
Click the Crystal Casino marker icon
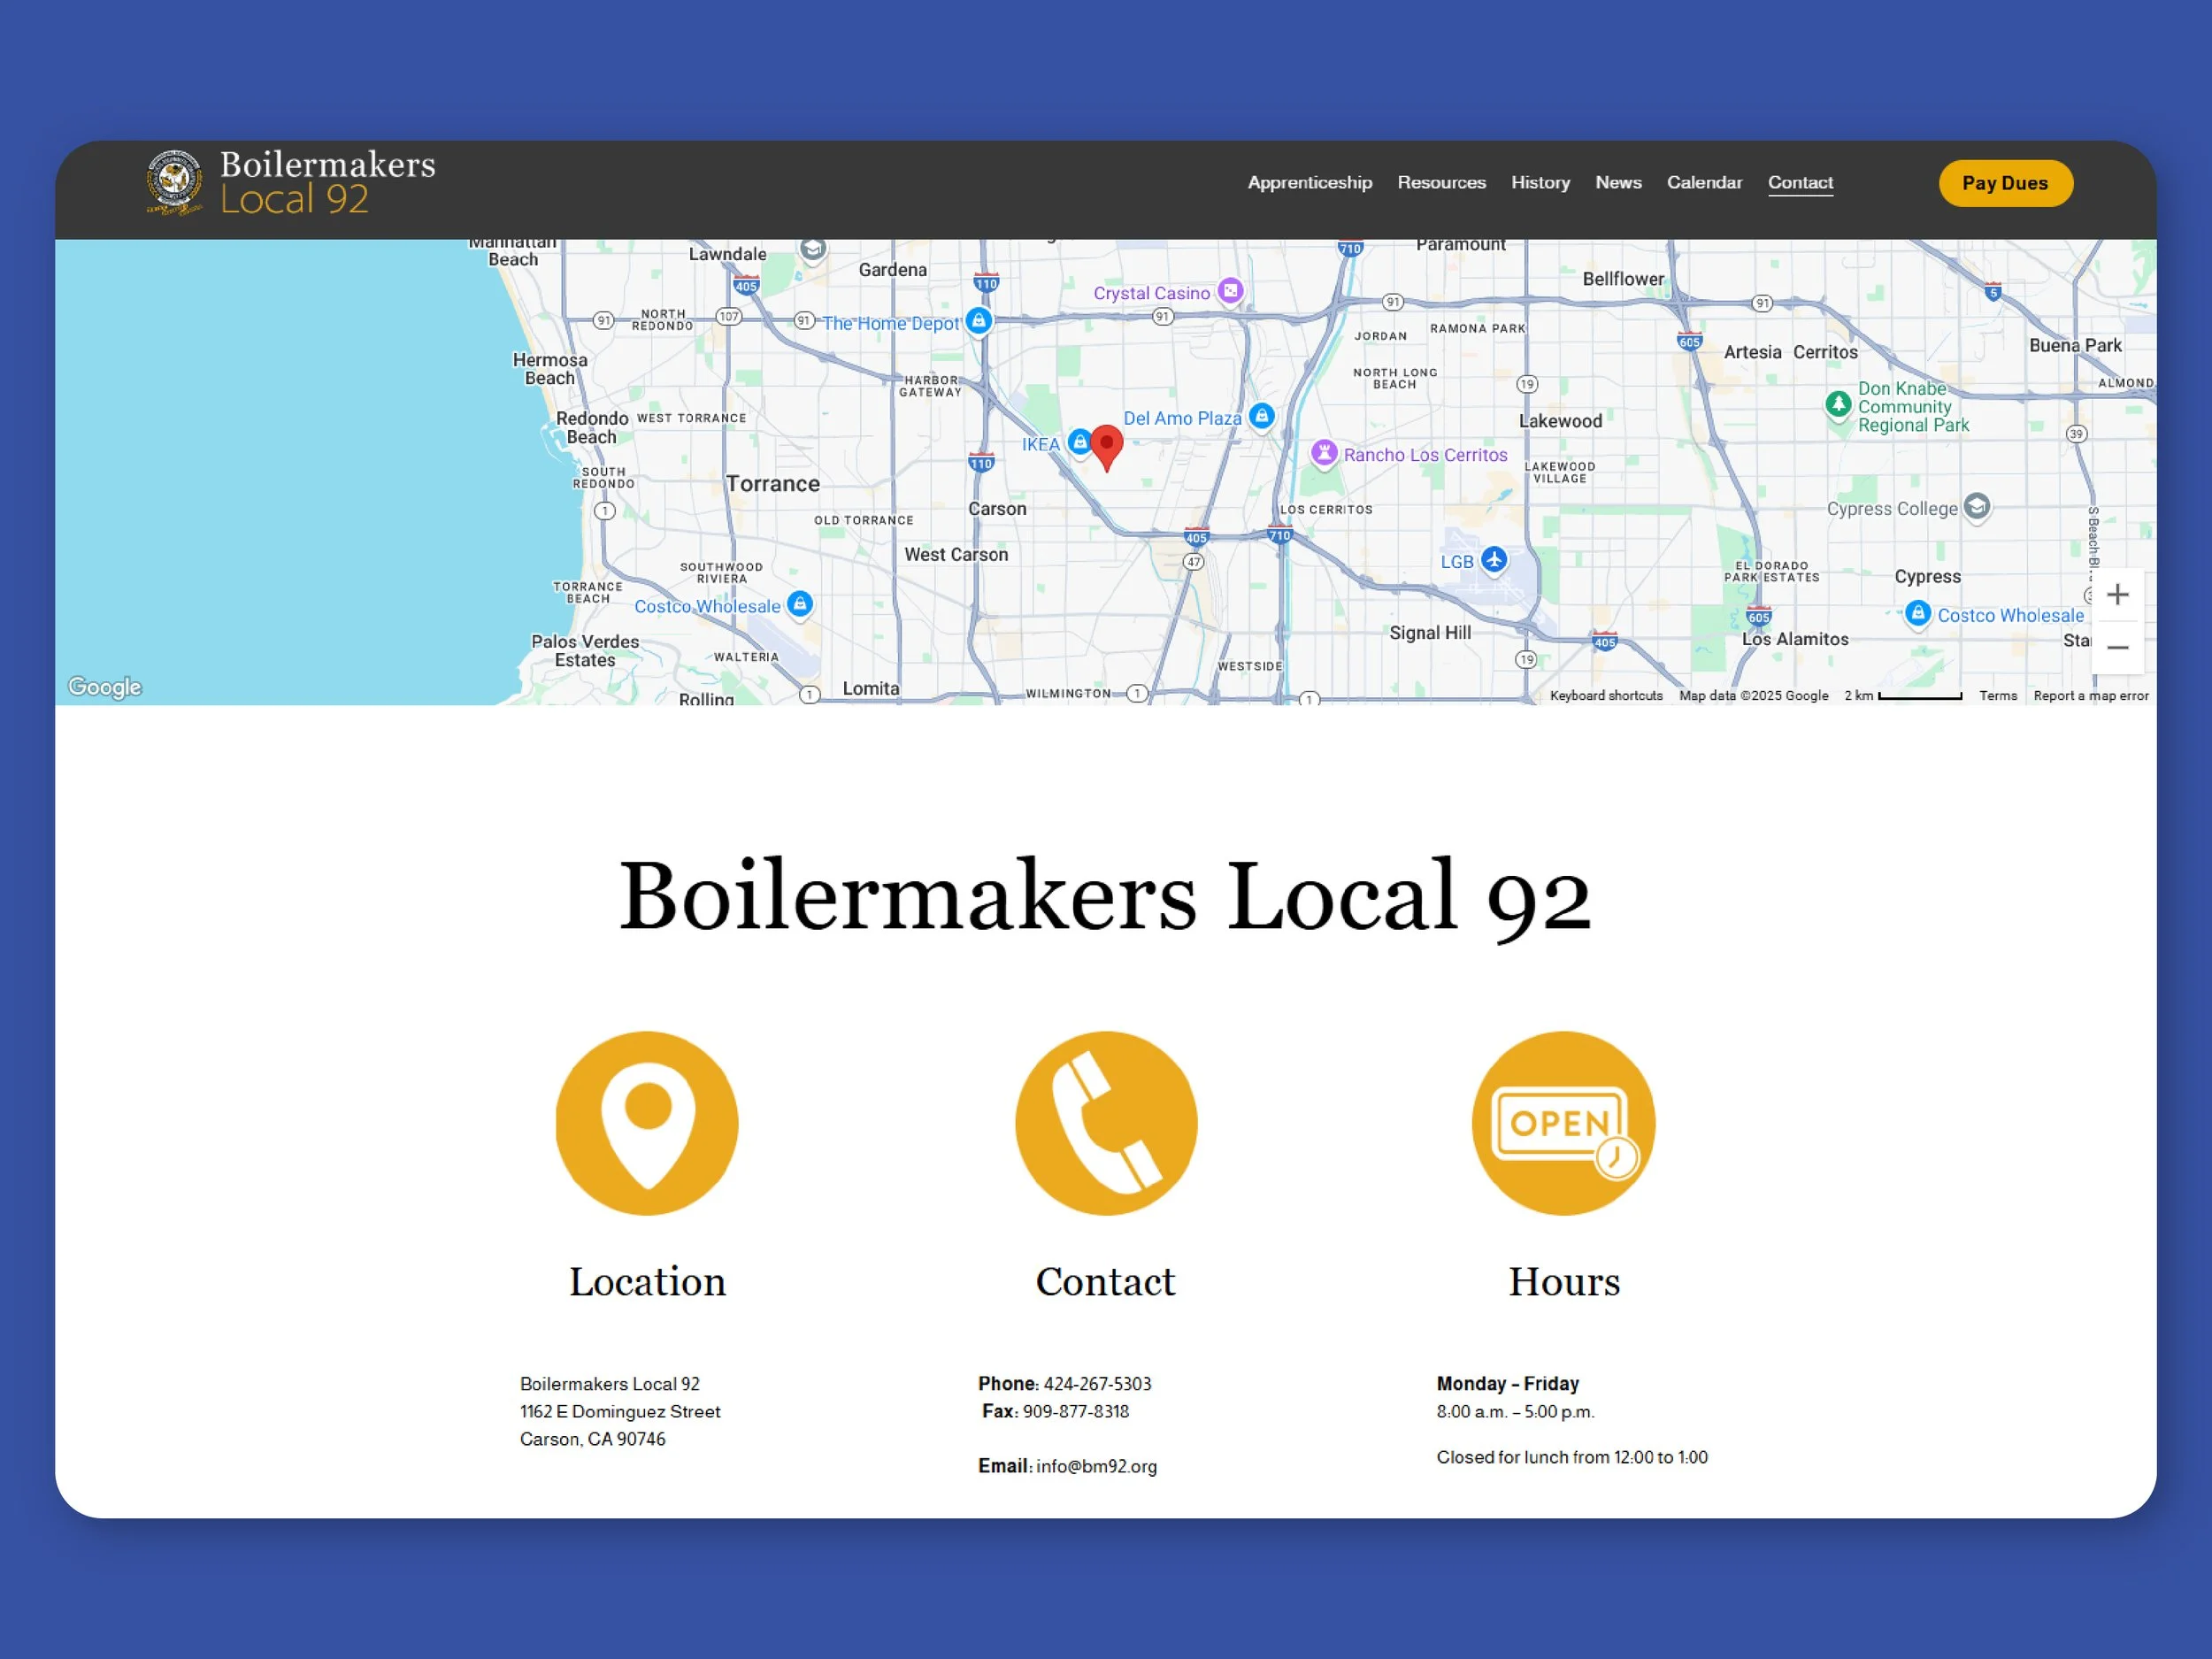pyautogui.click(x=1230, y=291)
